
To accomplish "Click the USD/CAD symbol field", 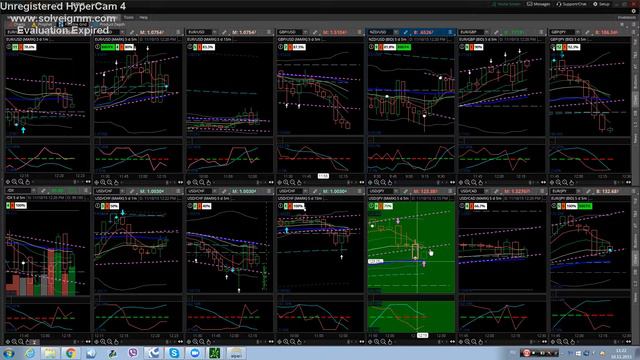I will [472, 191].
